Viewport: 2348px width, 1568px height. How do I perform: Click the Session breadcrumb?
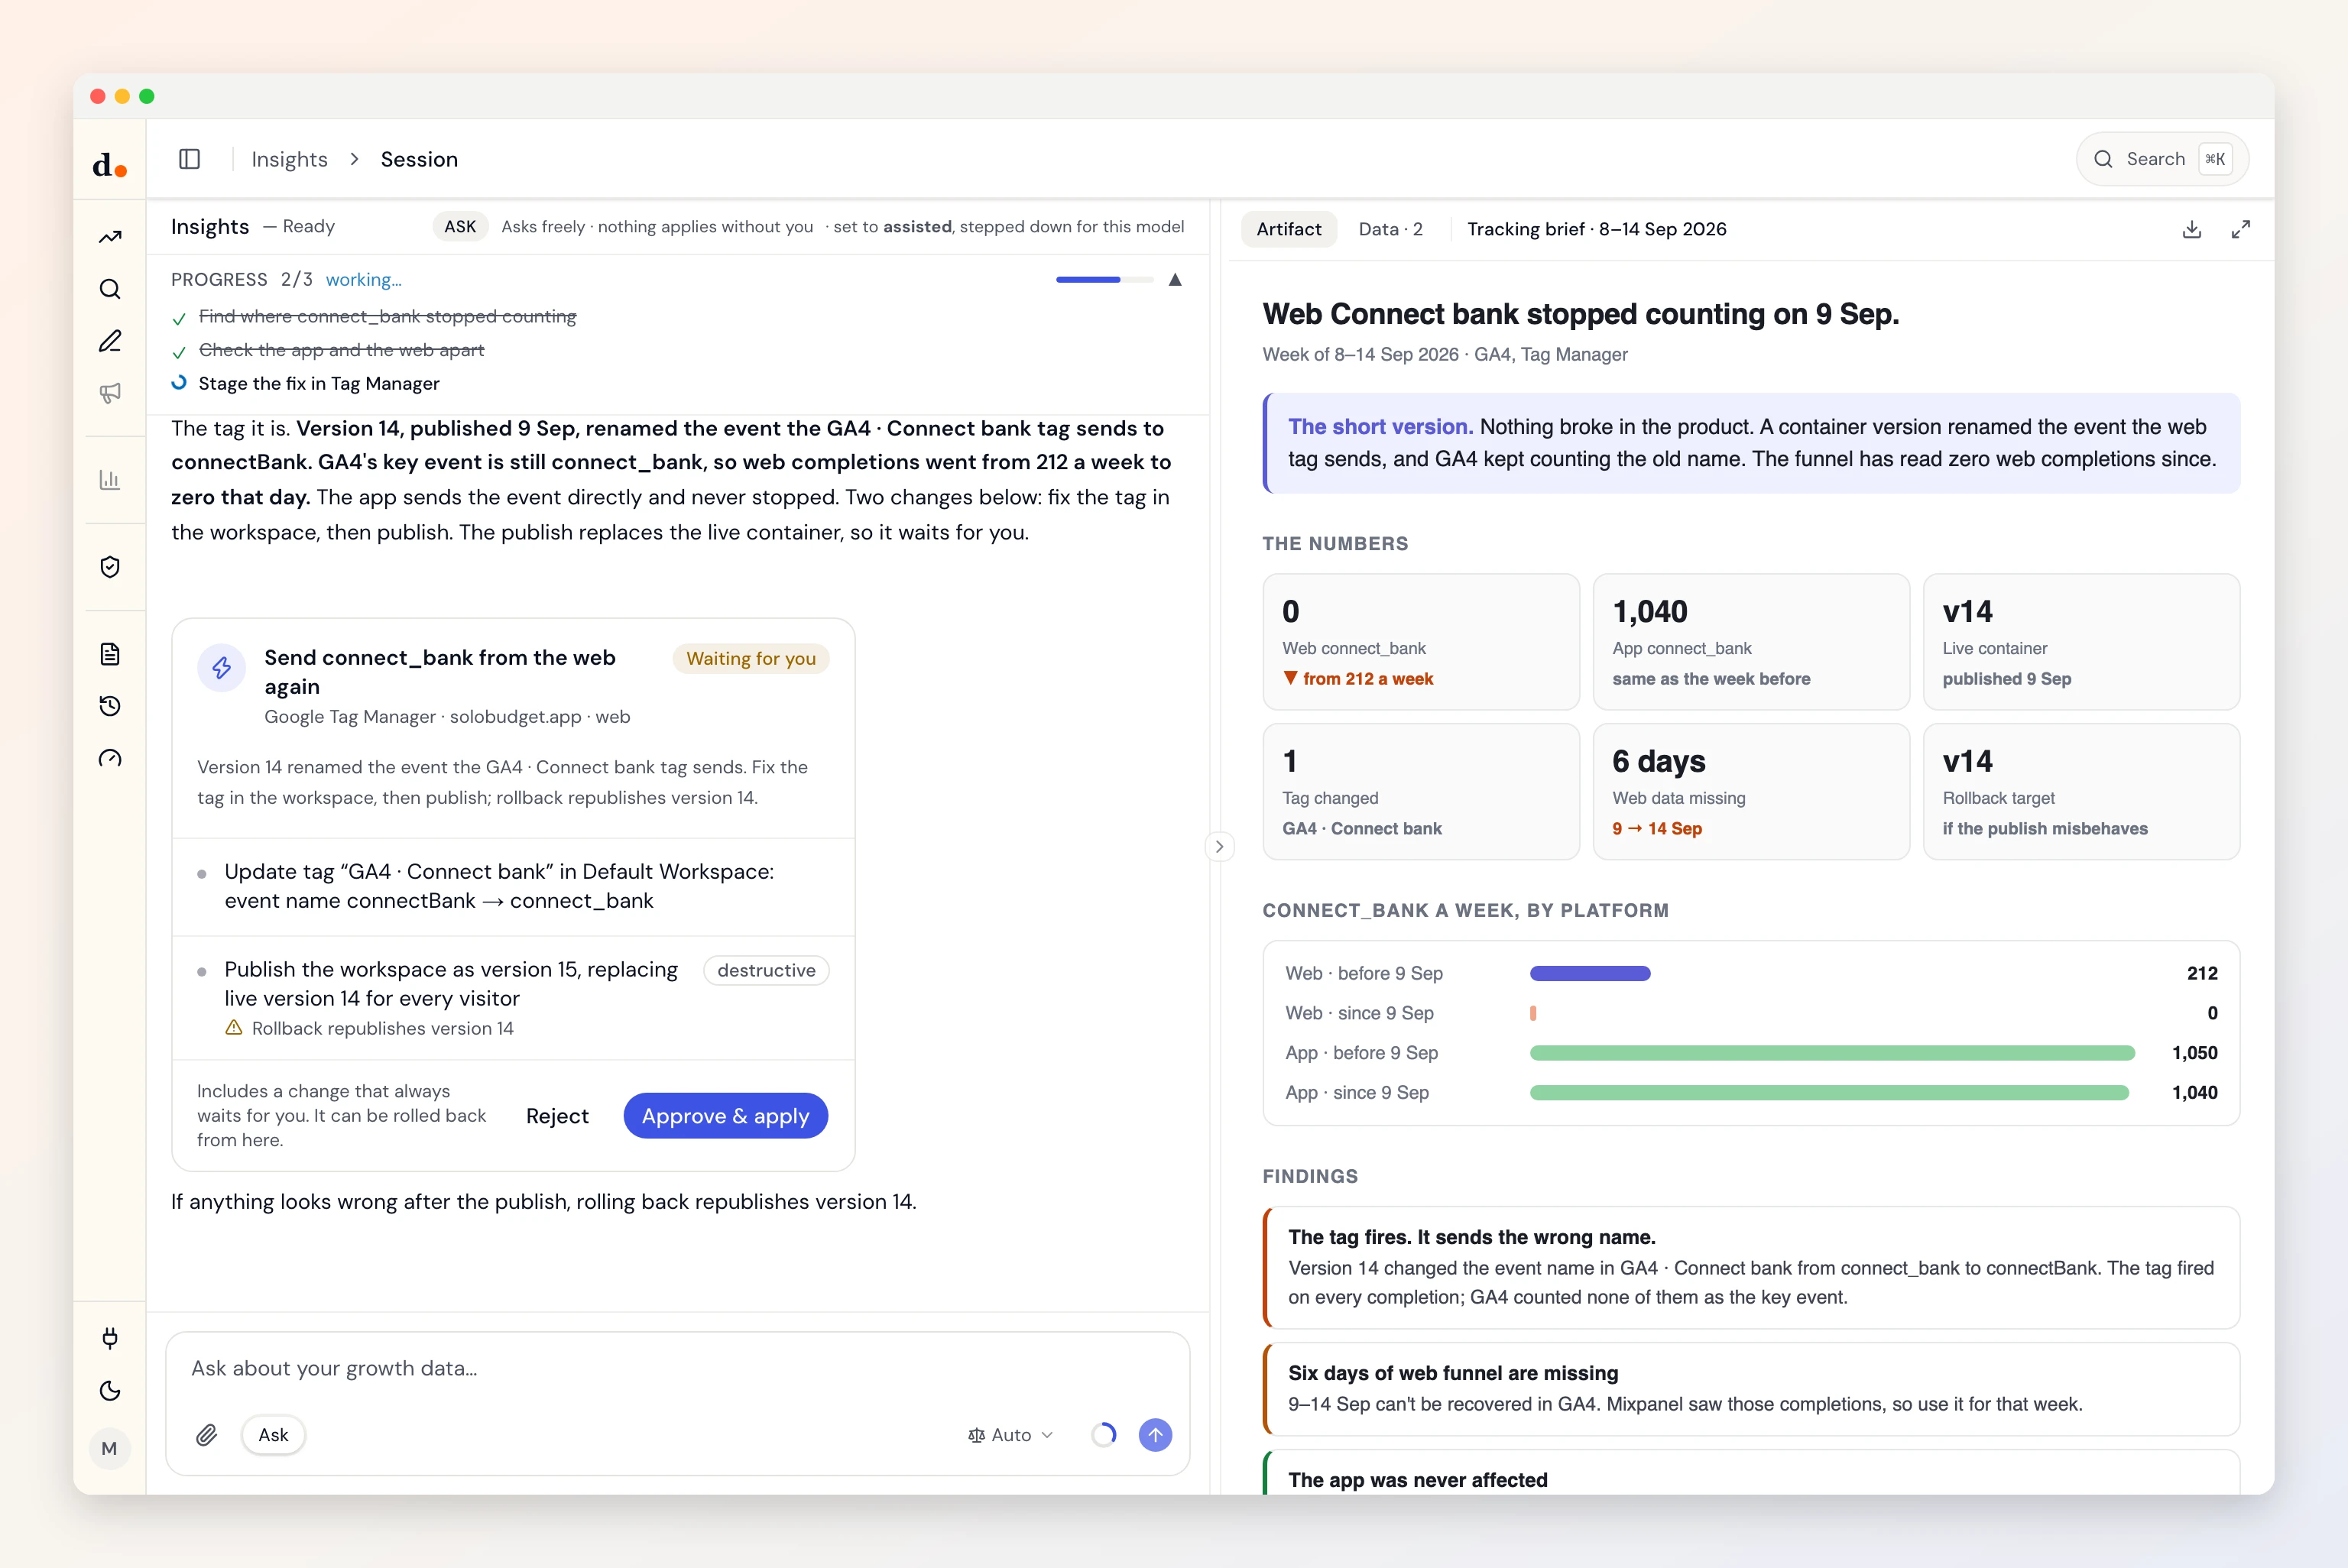click(x=419, y=159)
